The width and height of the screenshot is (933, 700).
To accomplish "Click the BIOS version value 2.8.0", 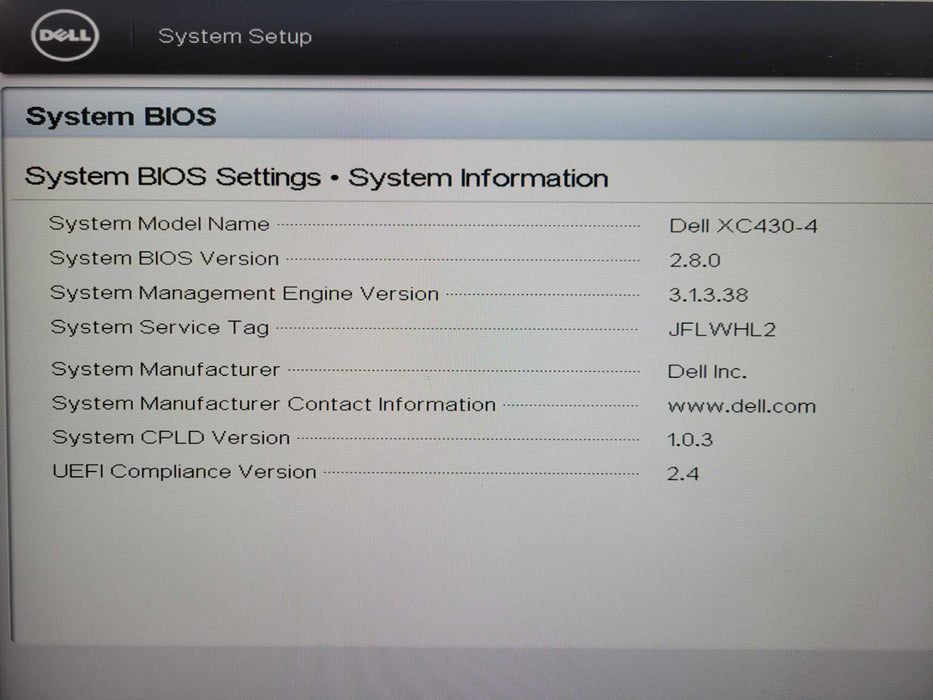I will [694, 260].
